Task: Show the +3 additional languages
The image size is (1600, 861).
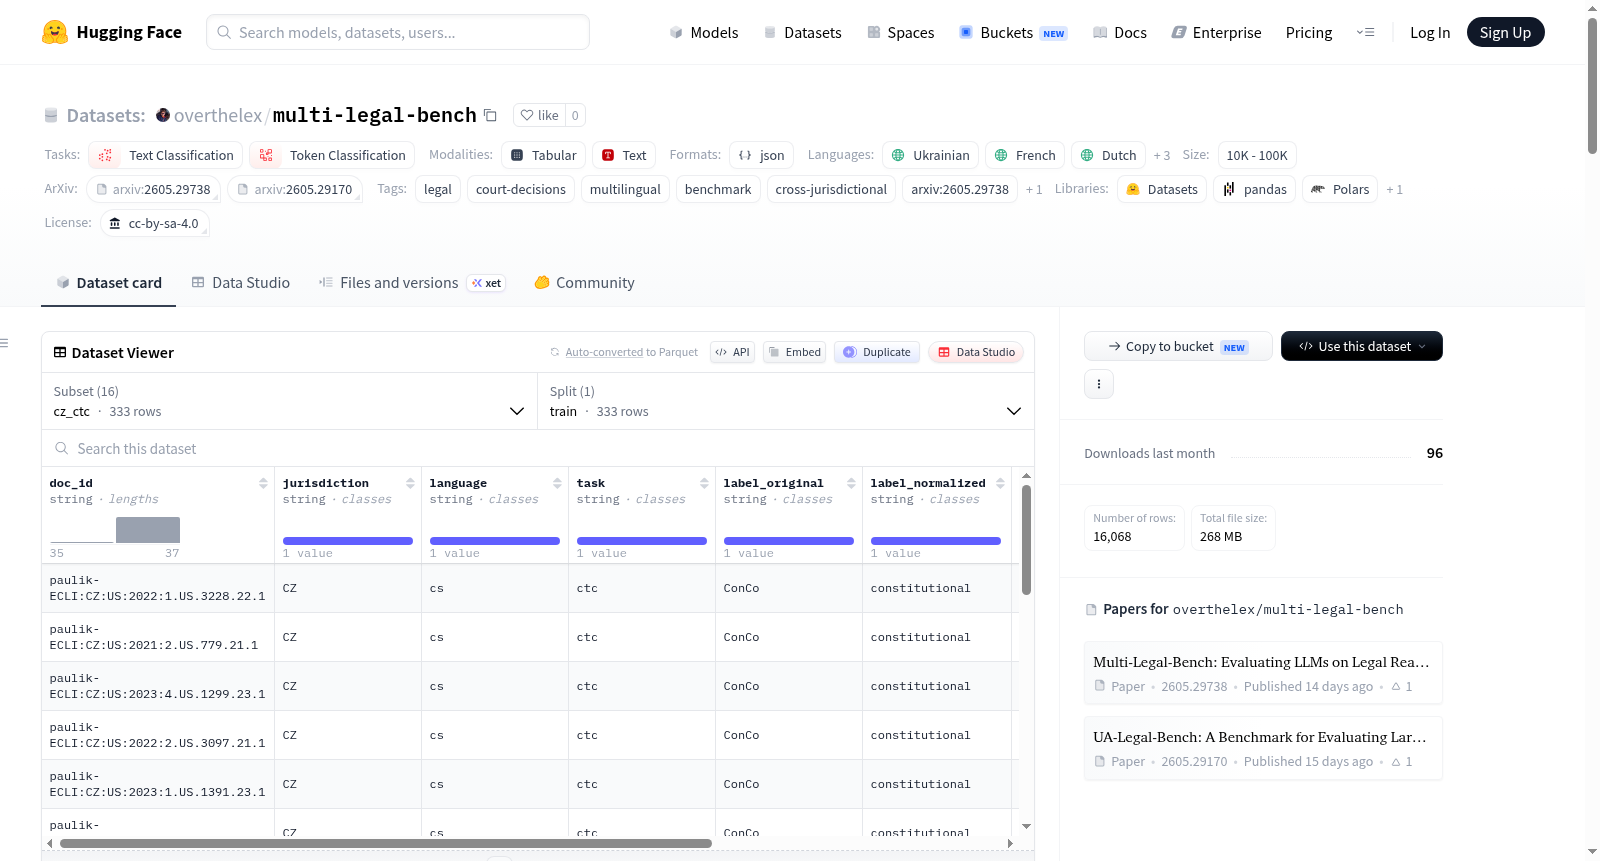Action: pos(1162,155)
